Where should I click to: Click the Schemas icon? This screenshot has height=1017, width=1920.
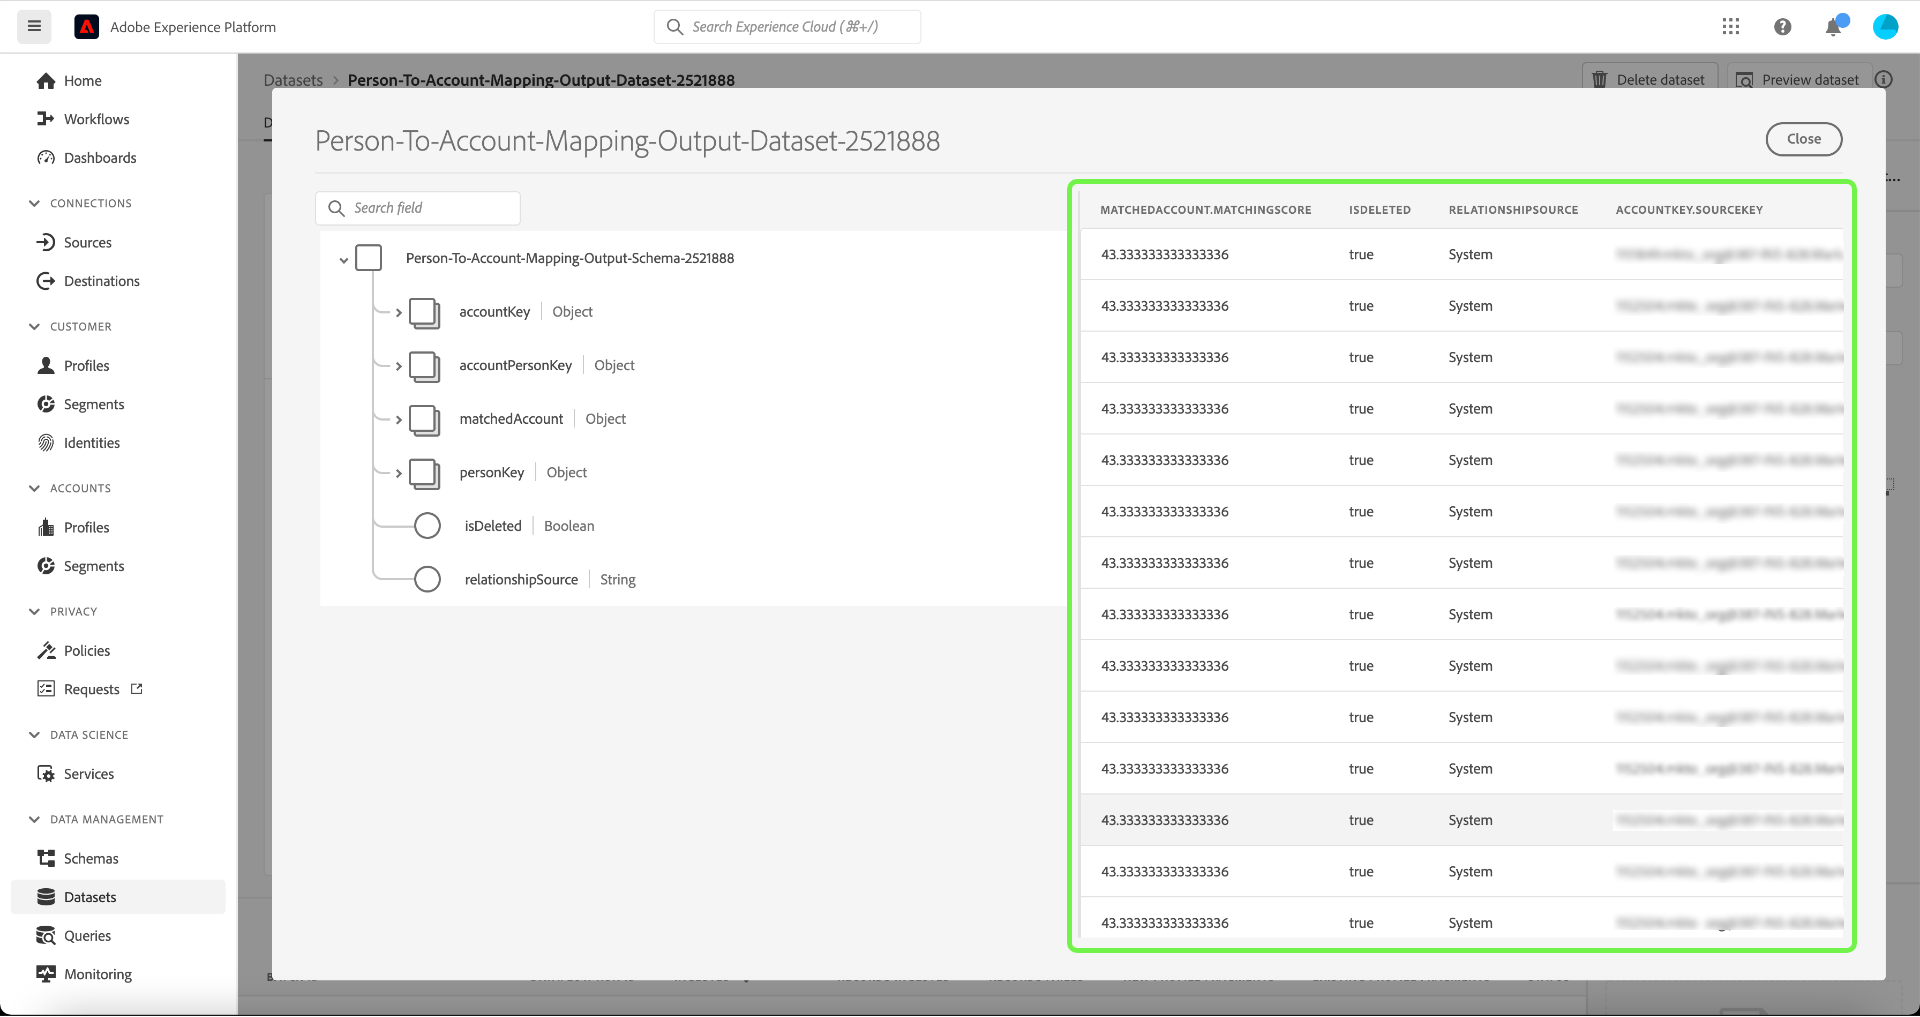click(x=46, y=859)
